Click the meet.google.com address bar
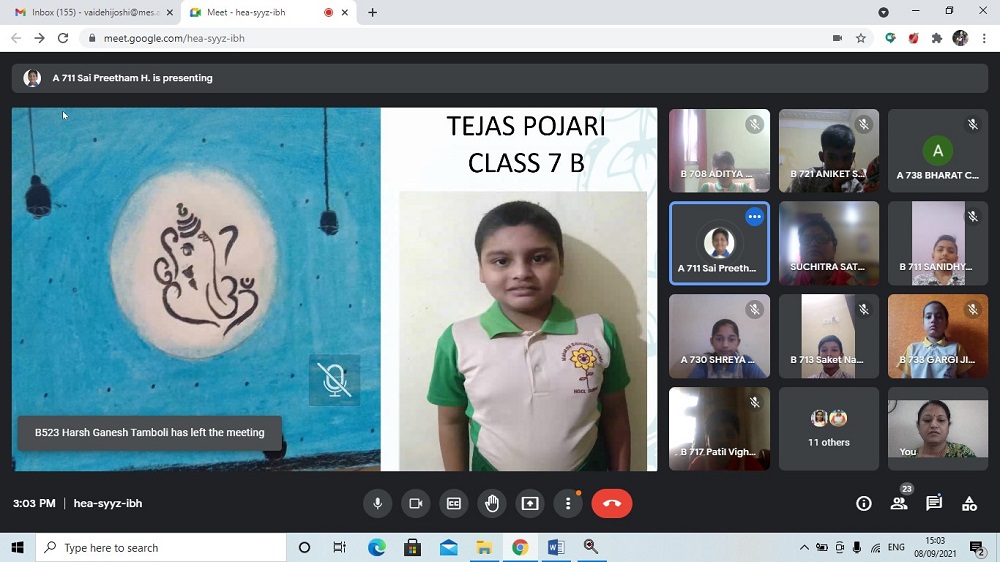The height and width of the screenshot is (562, 1000). pyautogui.click(x=400, y=38)
